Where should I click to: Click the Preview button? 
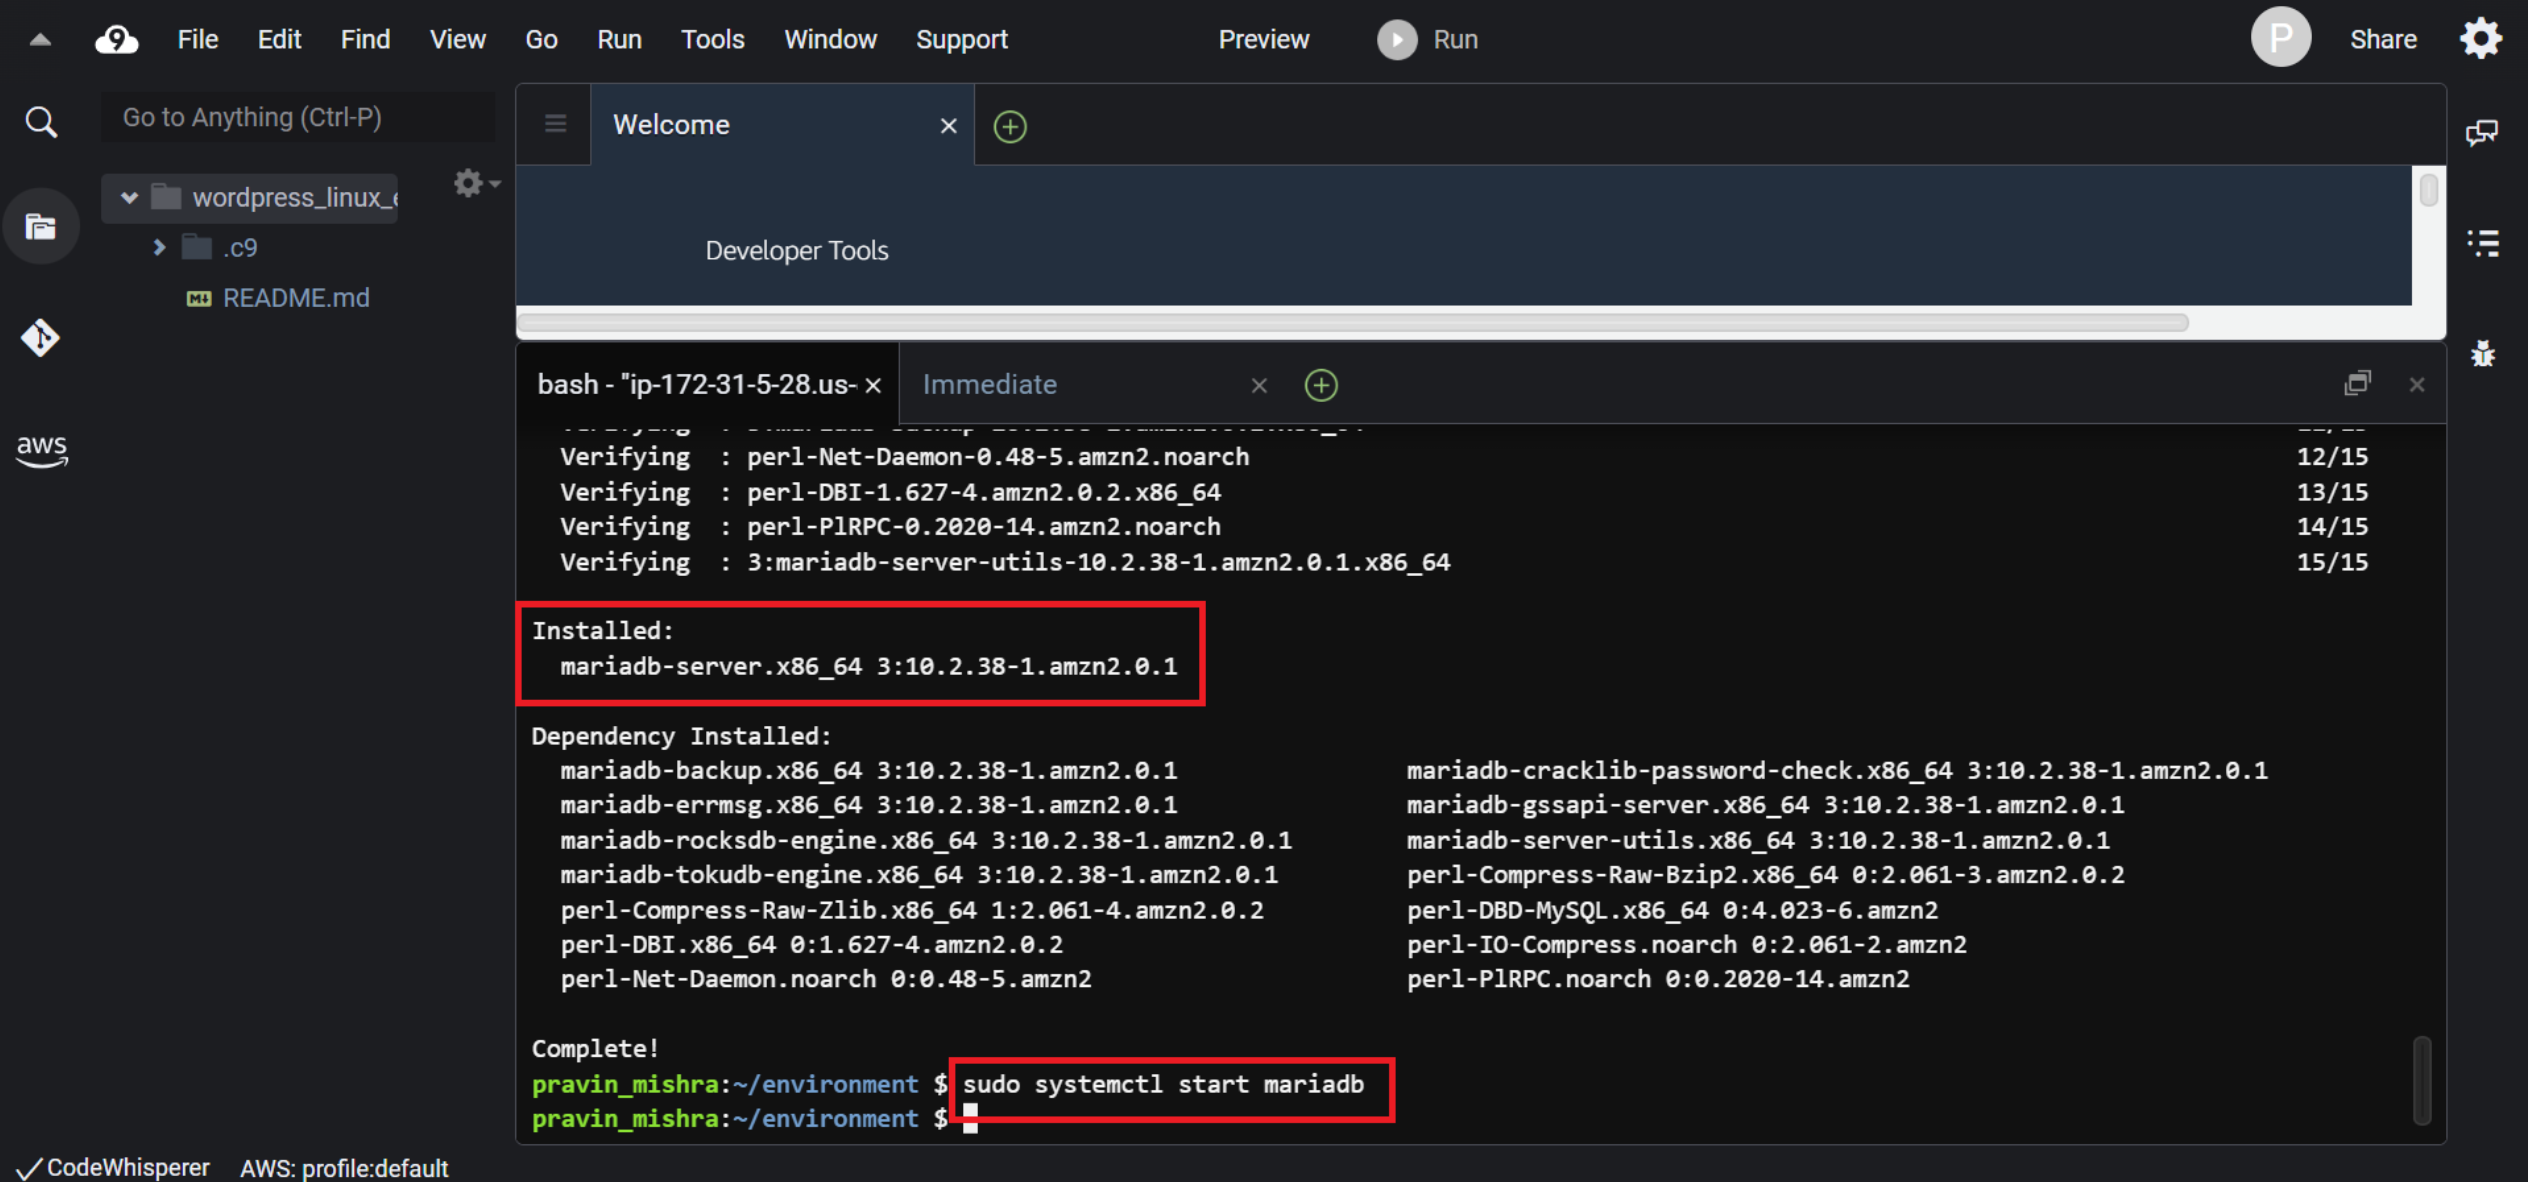[x=1263, y=39]
